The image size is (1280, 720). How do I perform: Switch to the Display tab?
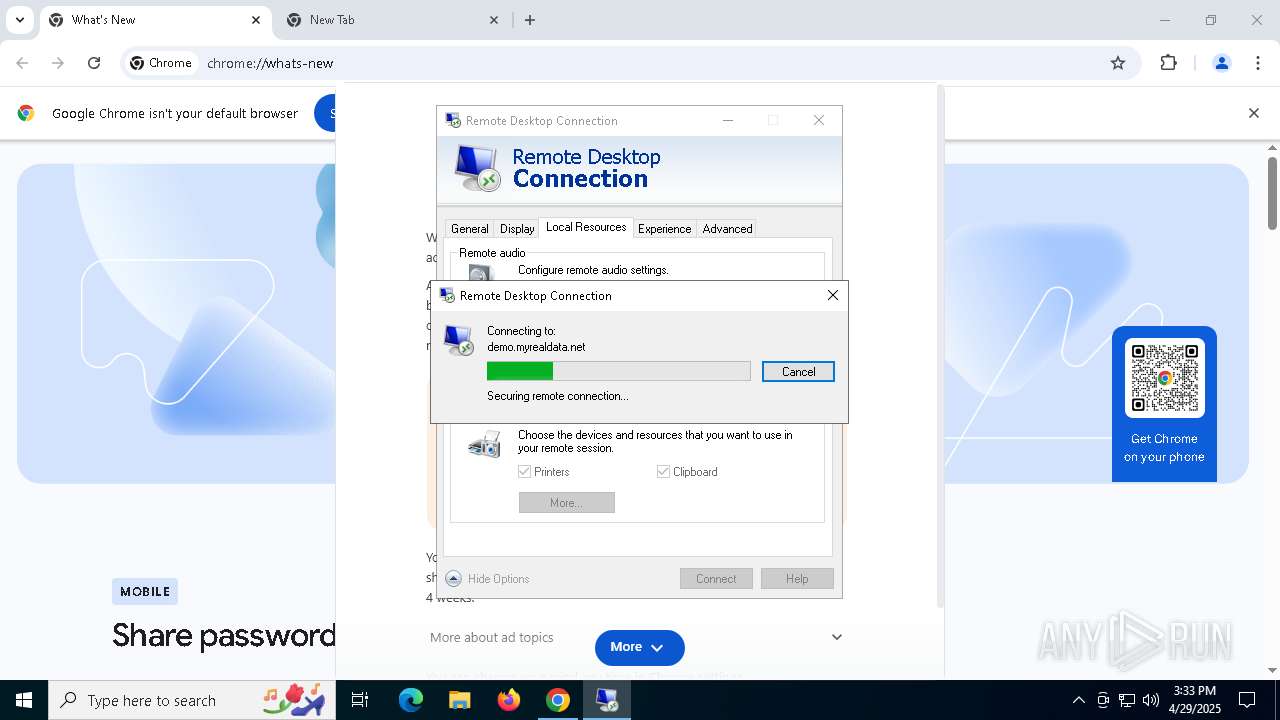(x=517, y=229)
